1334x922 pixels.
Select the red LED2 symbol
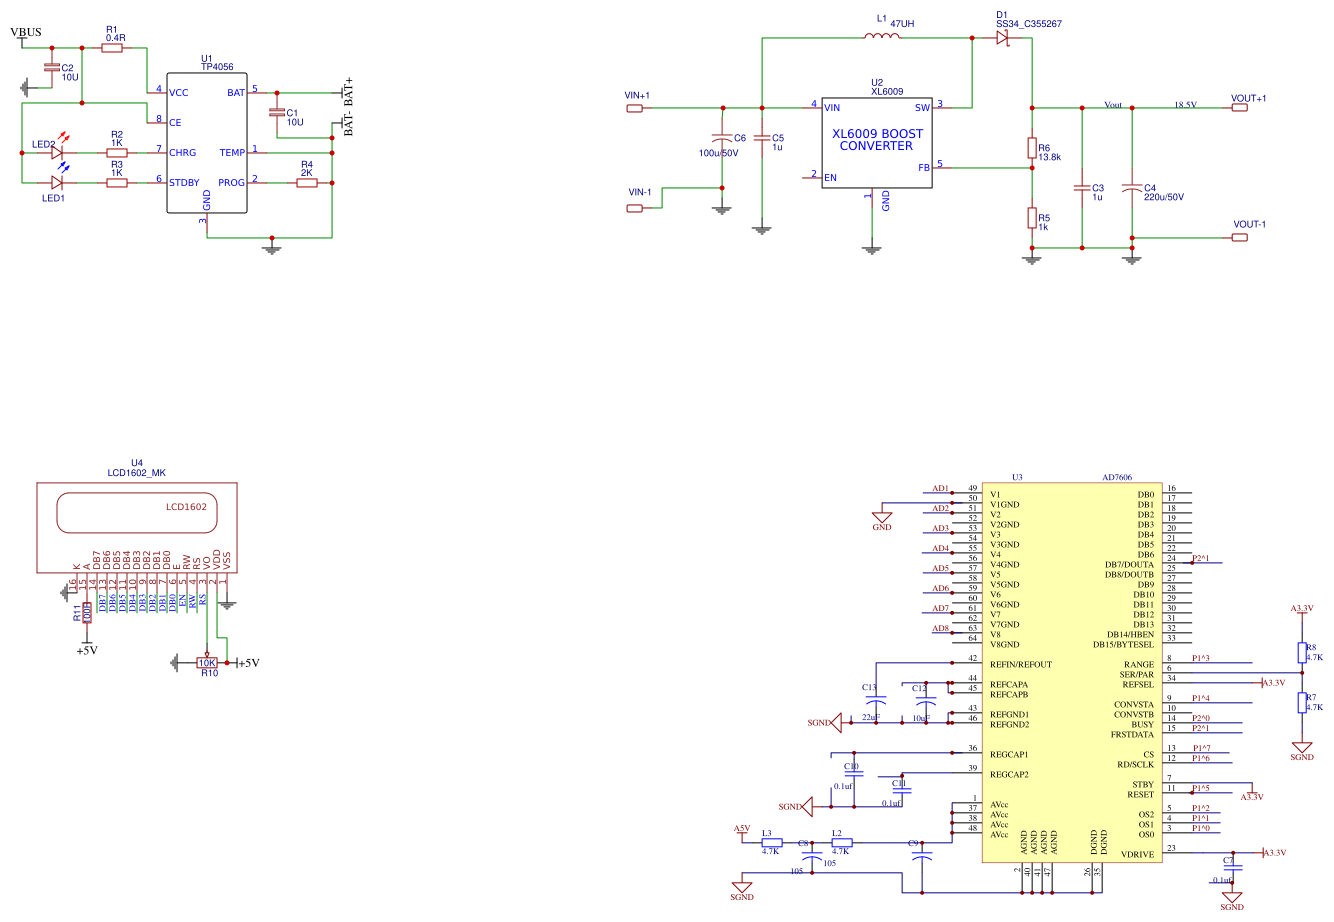(57, 153)
